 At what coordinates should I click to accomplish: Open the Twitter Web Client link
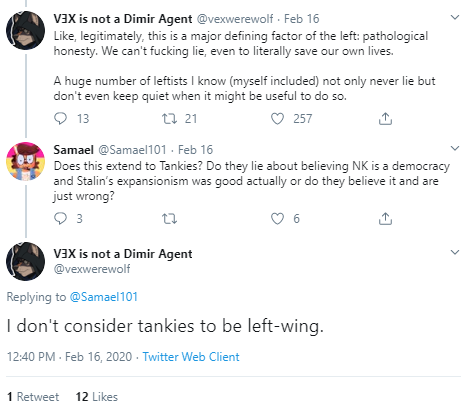tap(191, 357)
